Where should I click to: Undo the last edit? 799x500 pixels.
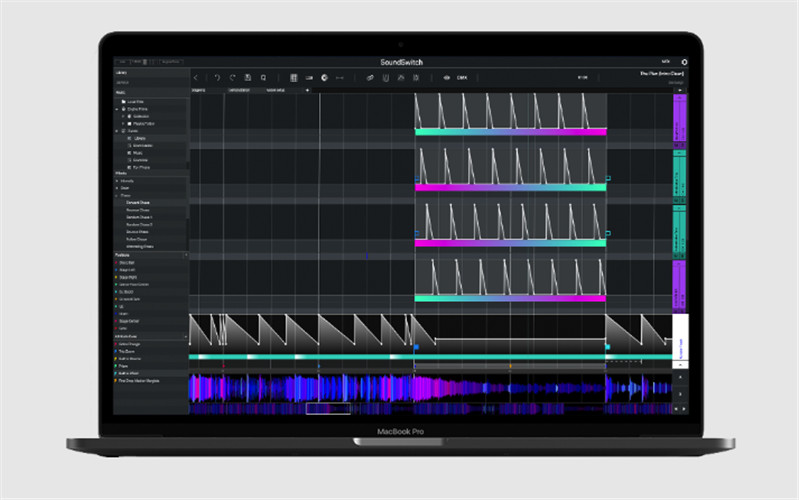[x=217, y=78]
